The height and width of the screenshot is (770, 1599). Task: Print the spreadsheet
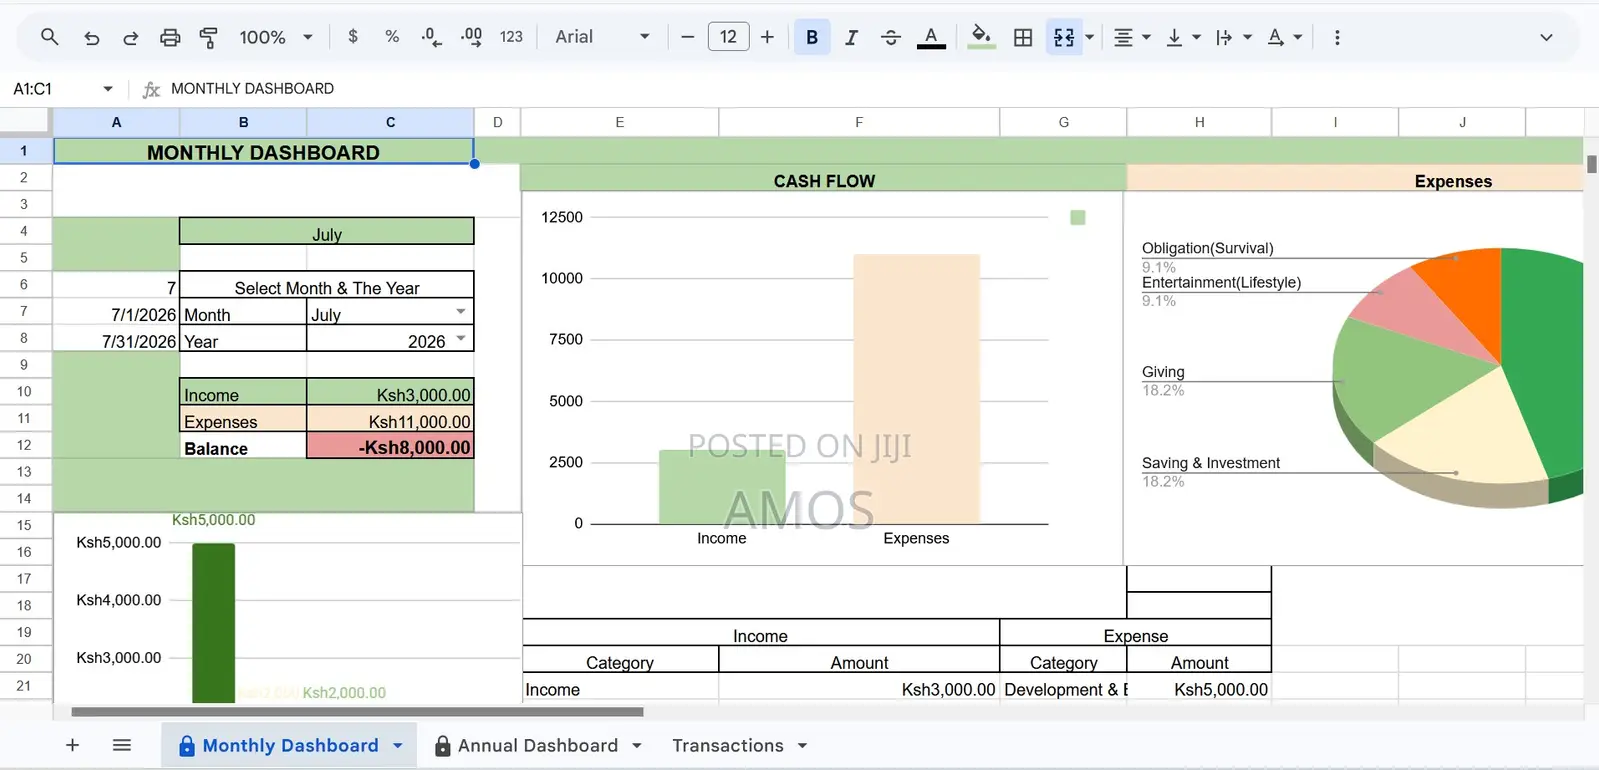170,37
